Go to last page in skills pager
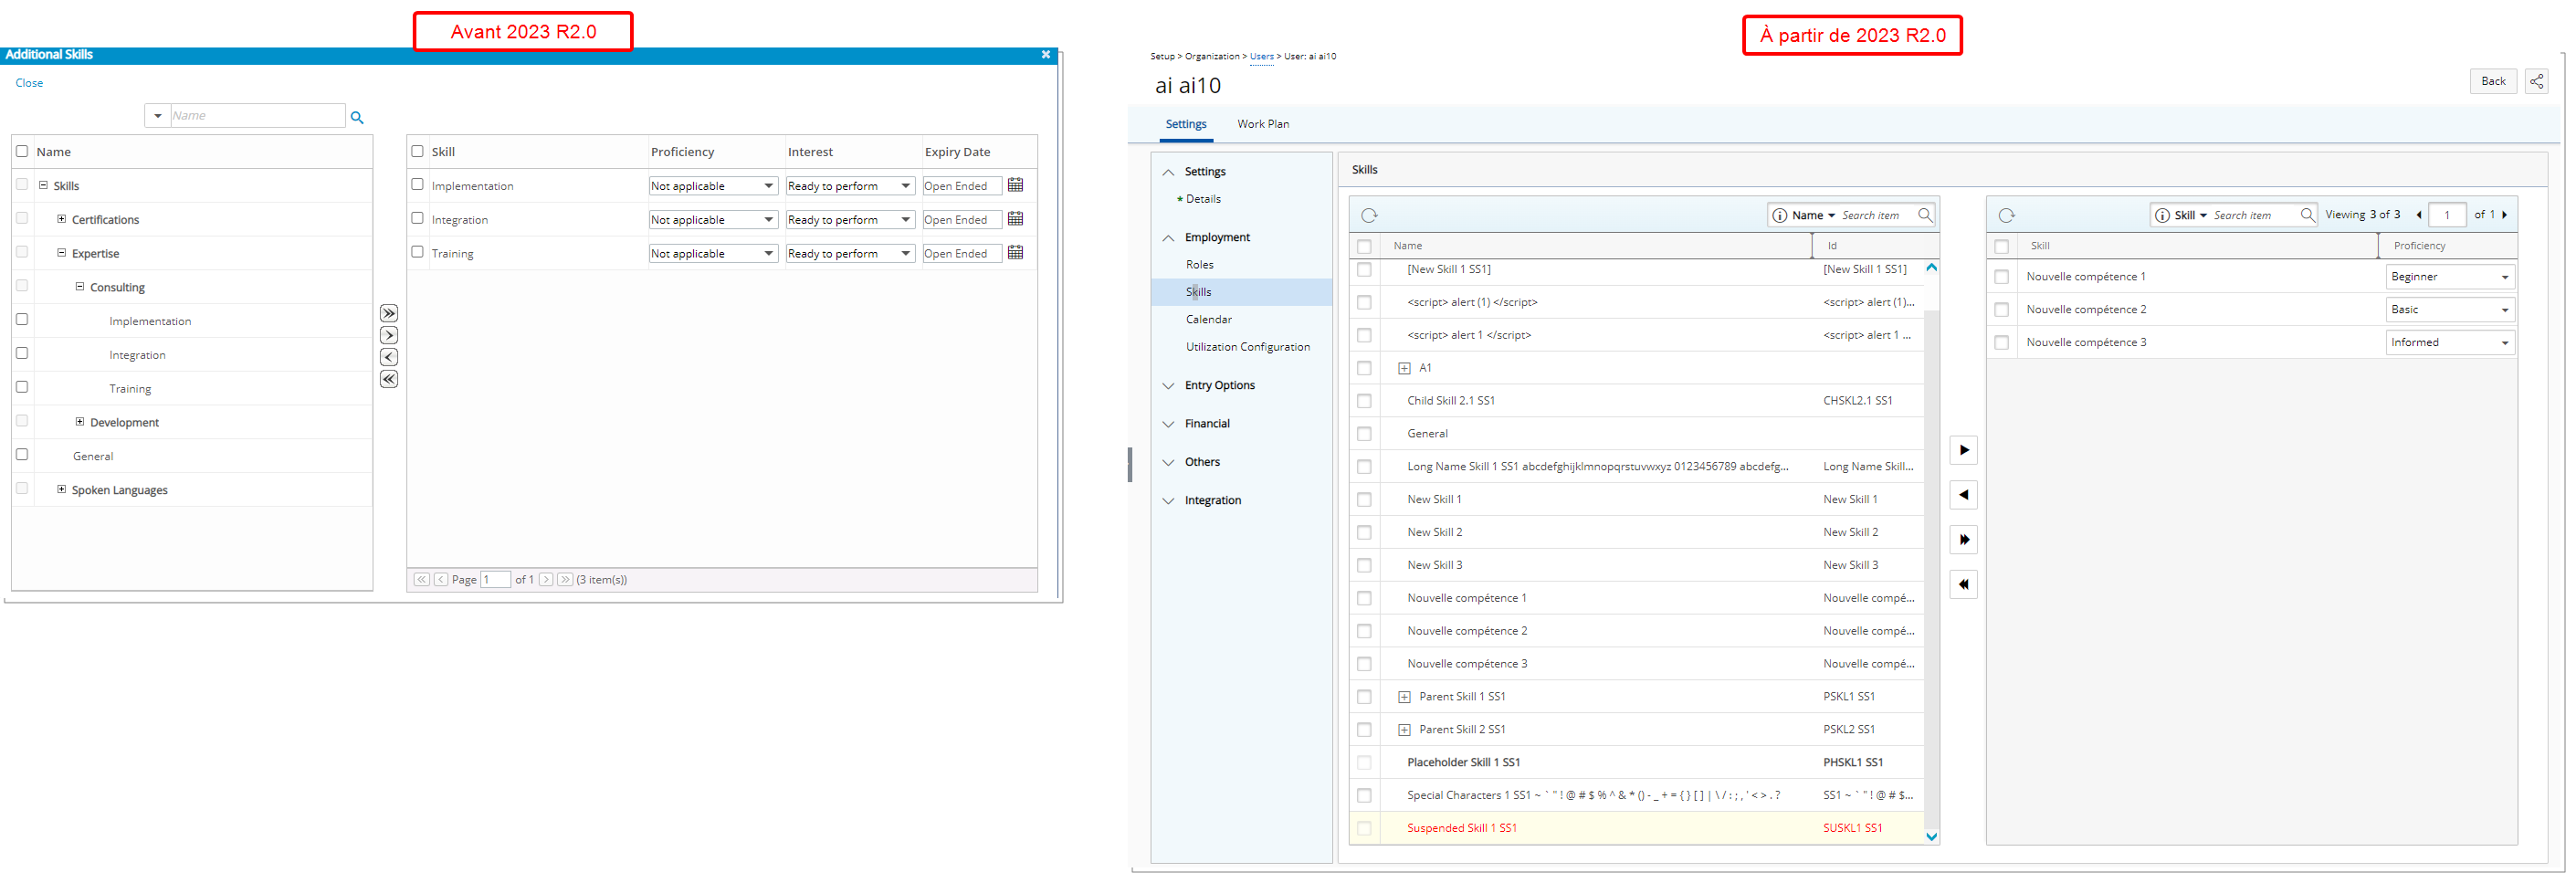 [565, 579]
